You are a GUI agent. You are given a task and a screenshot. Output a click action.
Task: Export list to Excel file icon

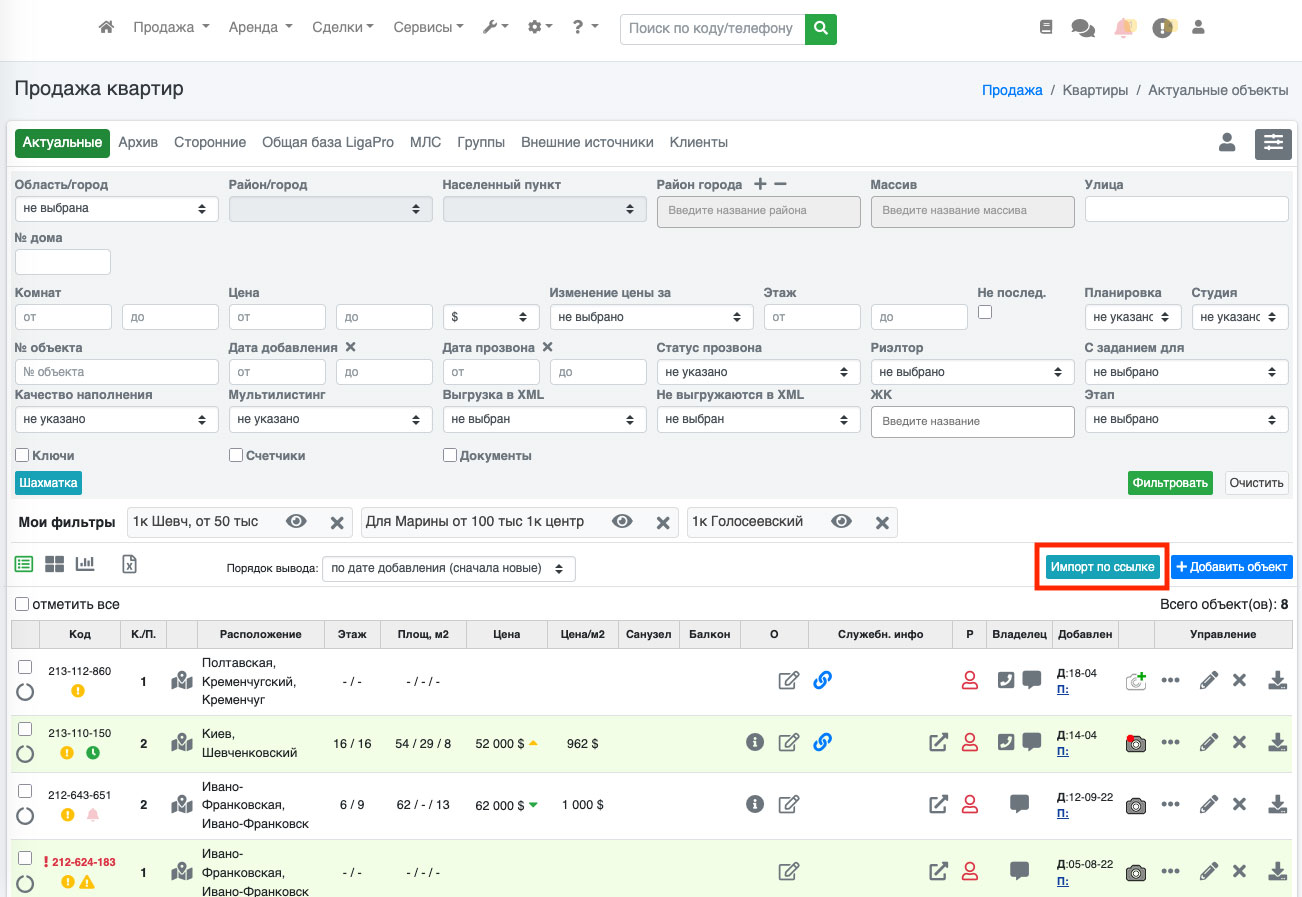point(129,564)
